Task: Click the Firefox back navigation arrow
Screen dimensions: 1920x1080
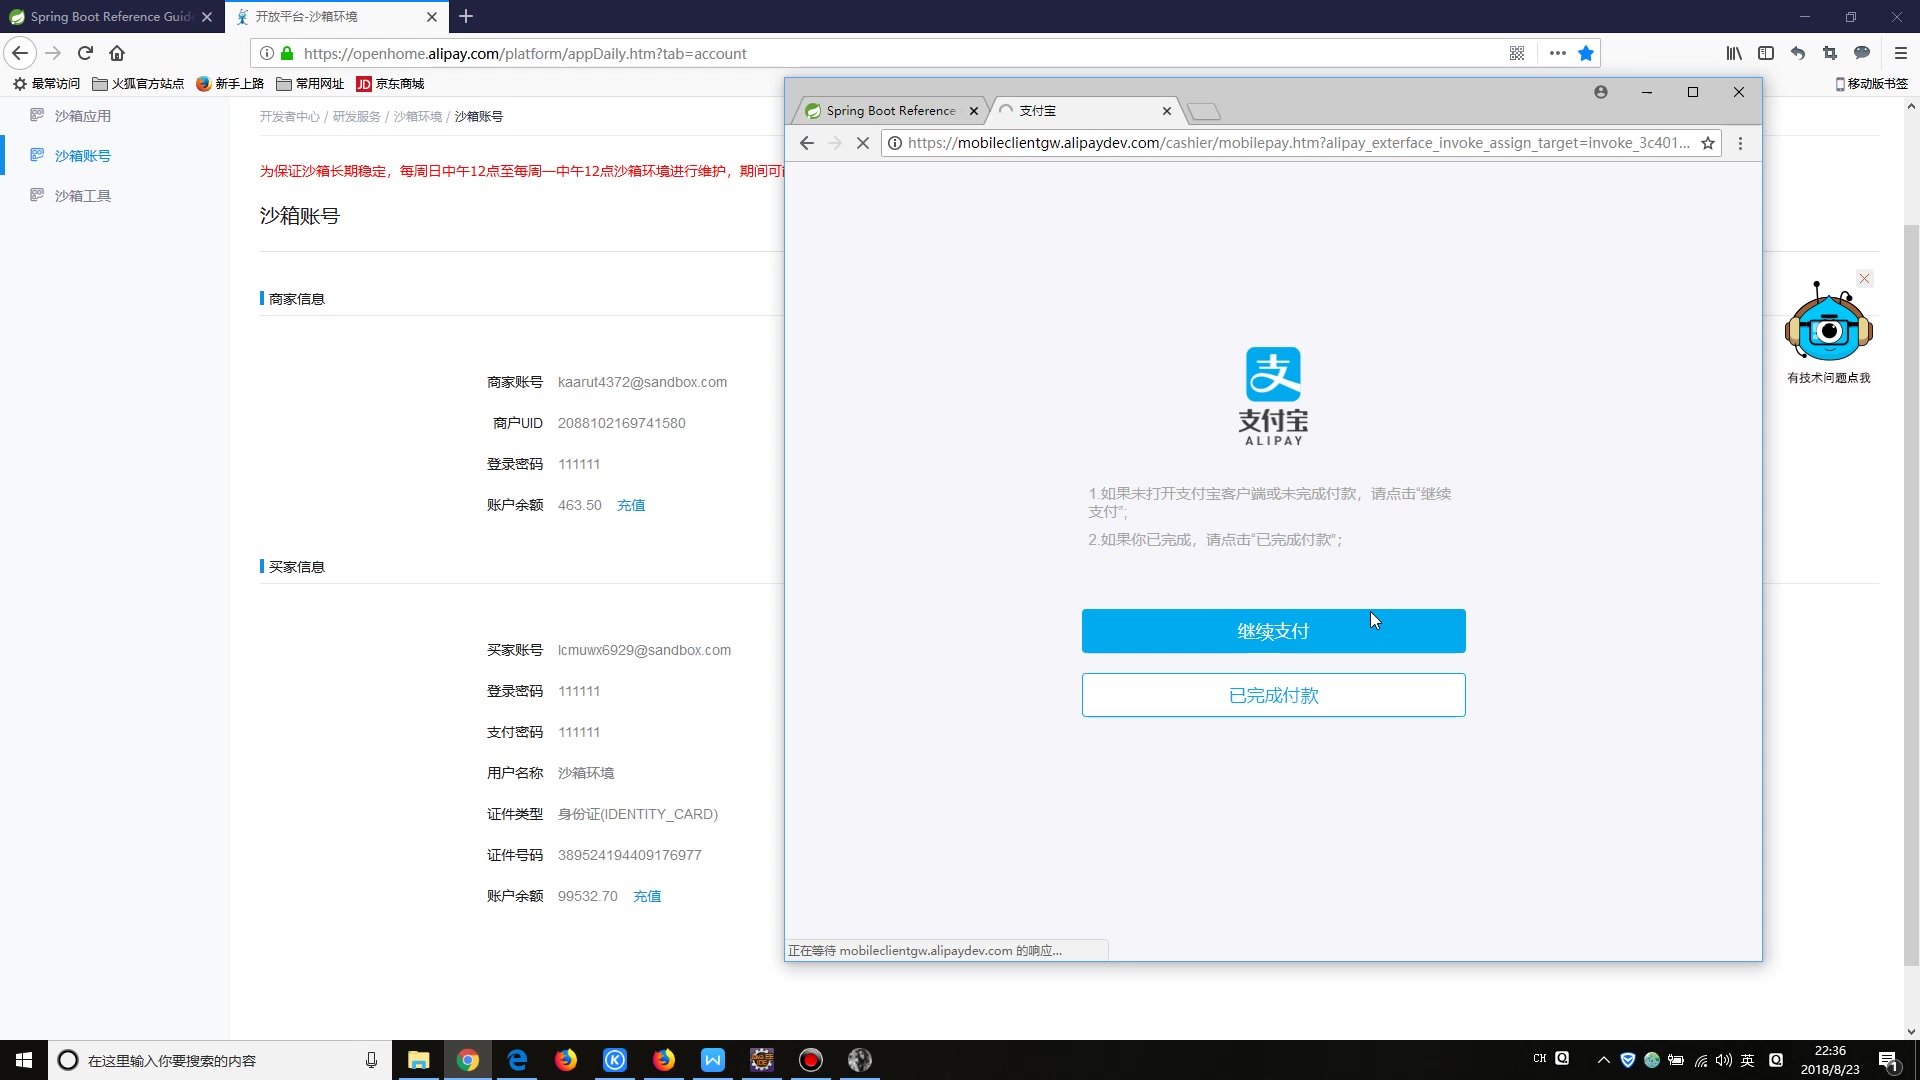Action: coord(20,53)
